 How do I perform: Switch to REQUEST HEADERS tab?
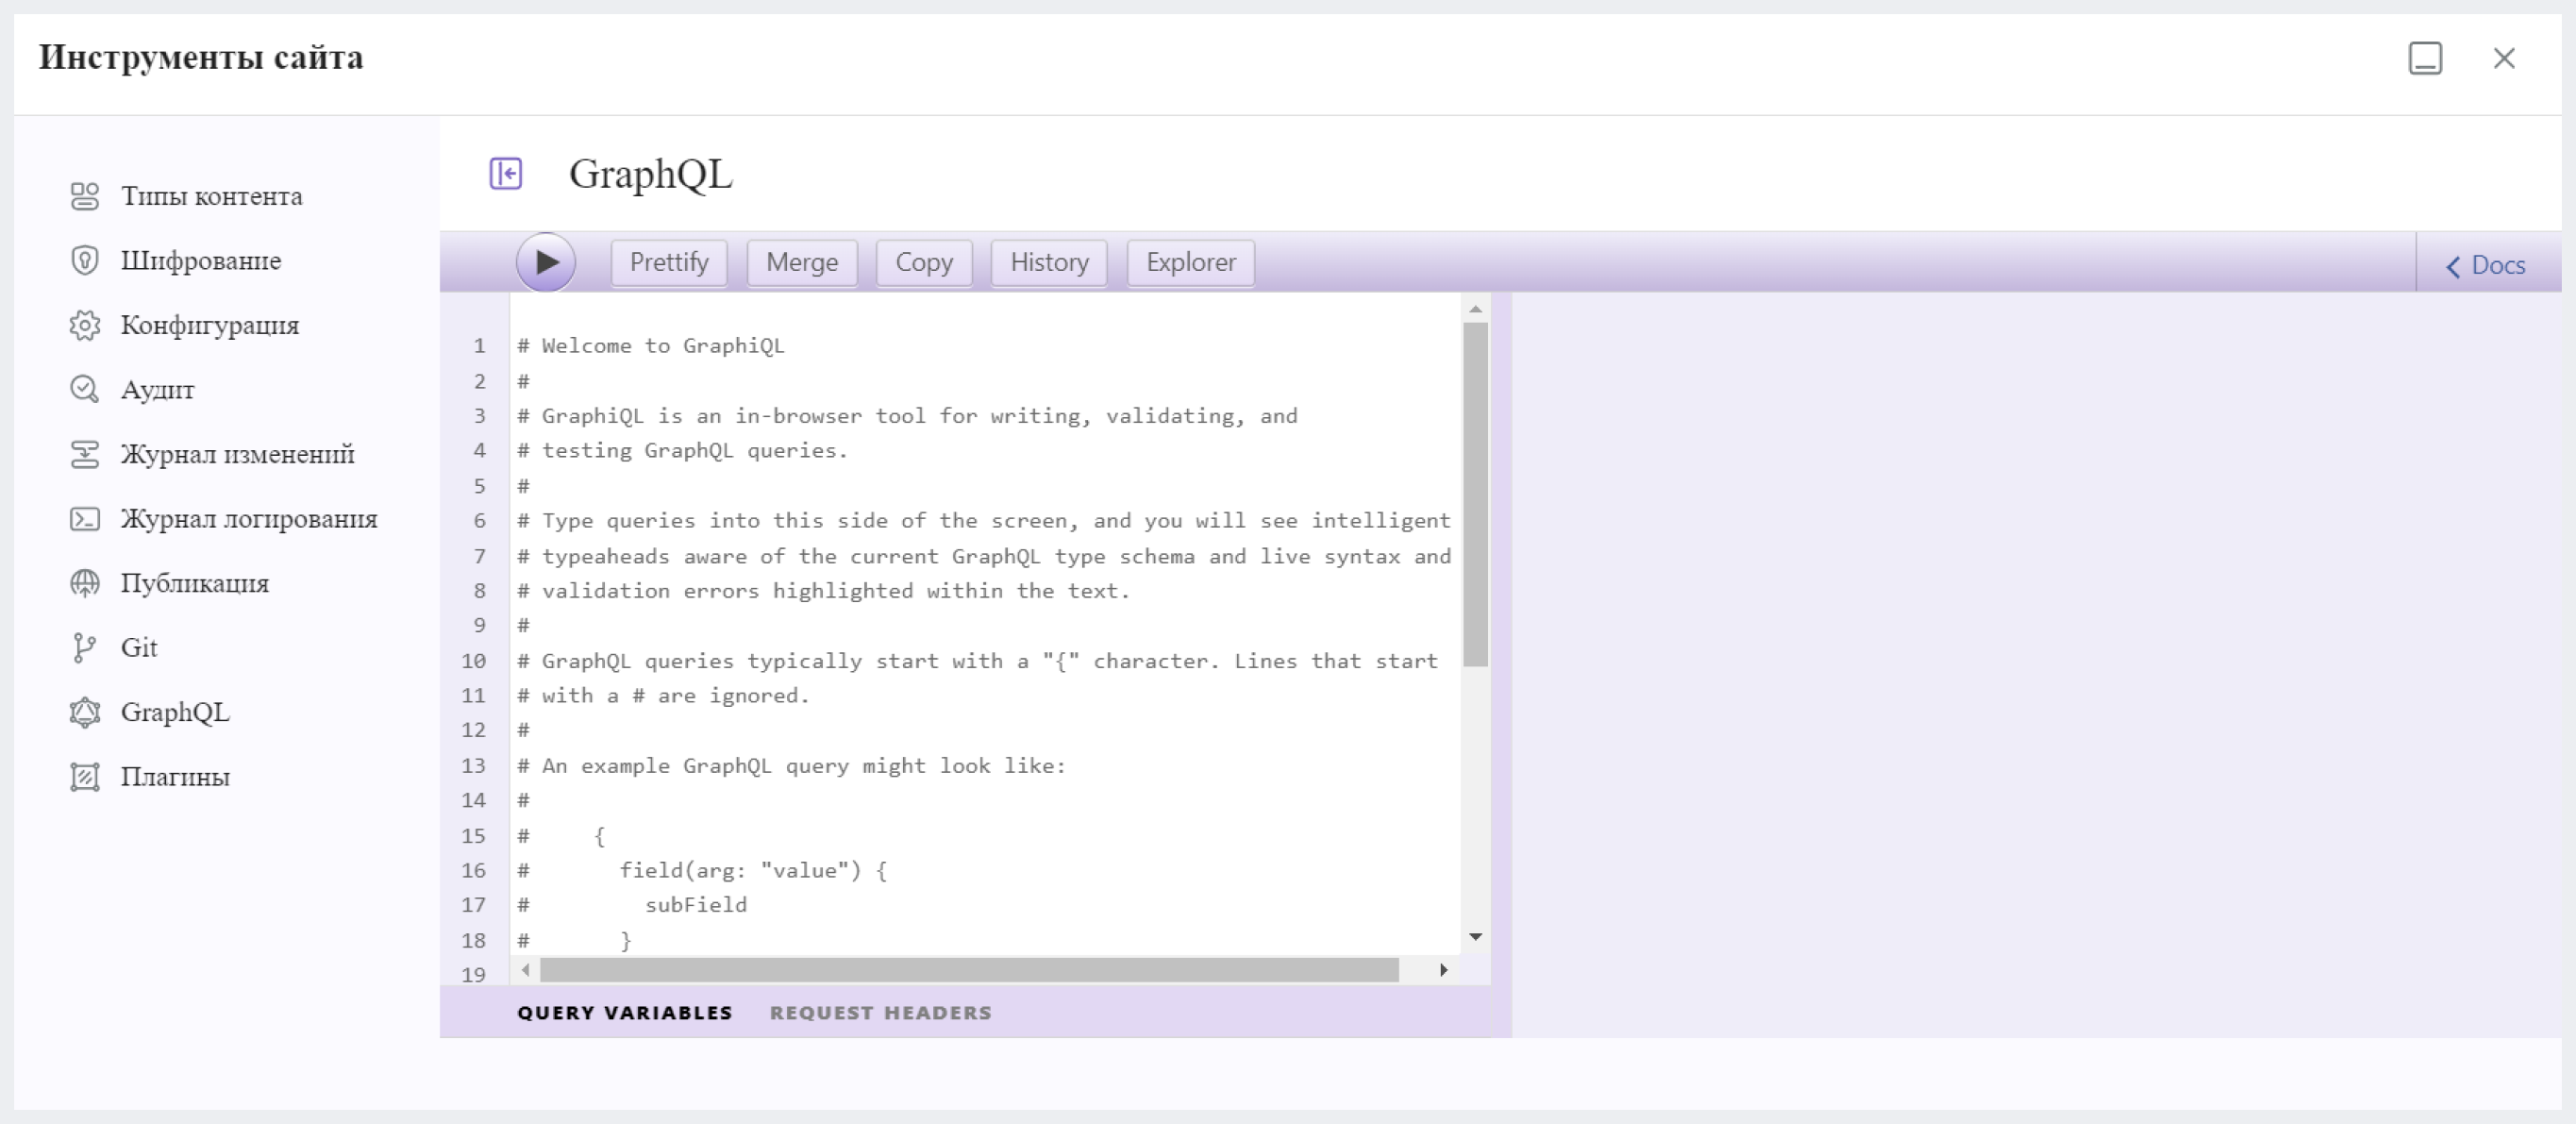tap(882, 1013)
